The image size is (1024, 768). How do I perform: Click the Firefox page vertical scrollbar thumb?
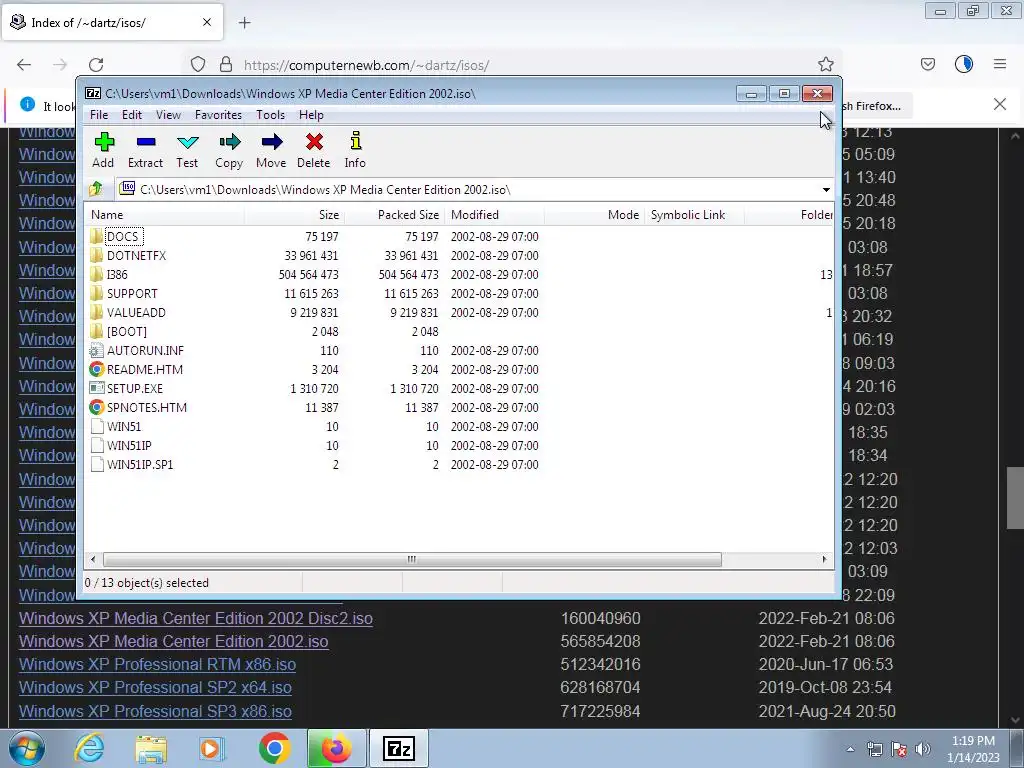click(x=1015, y=499)
